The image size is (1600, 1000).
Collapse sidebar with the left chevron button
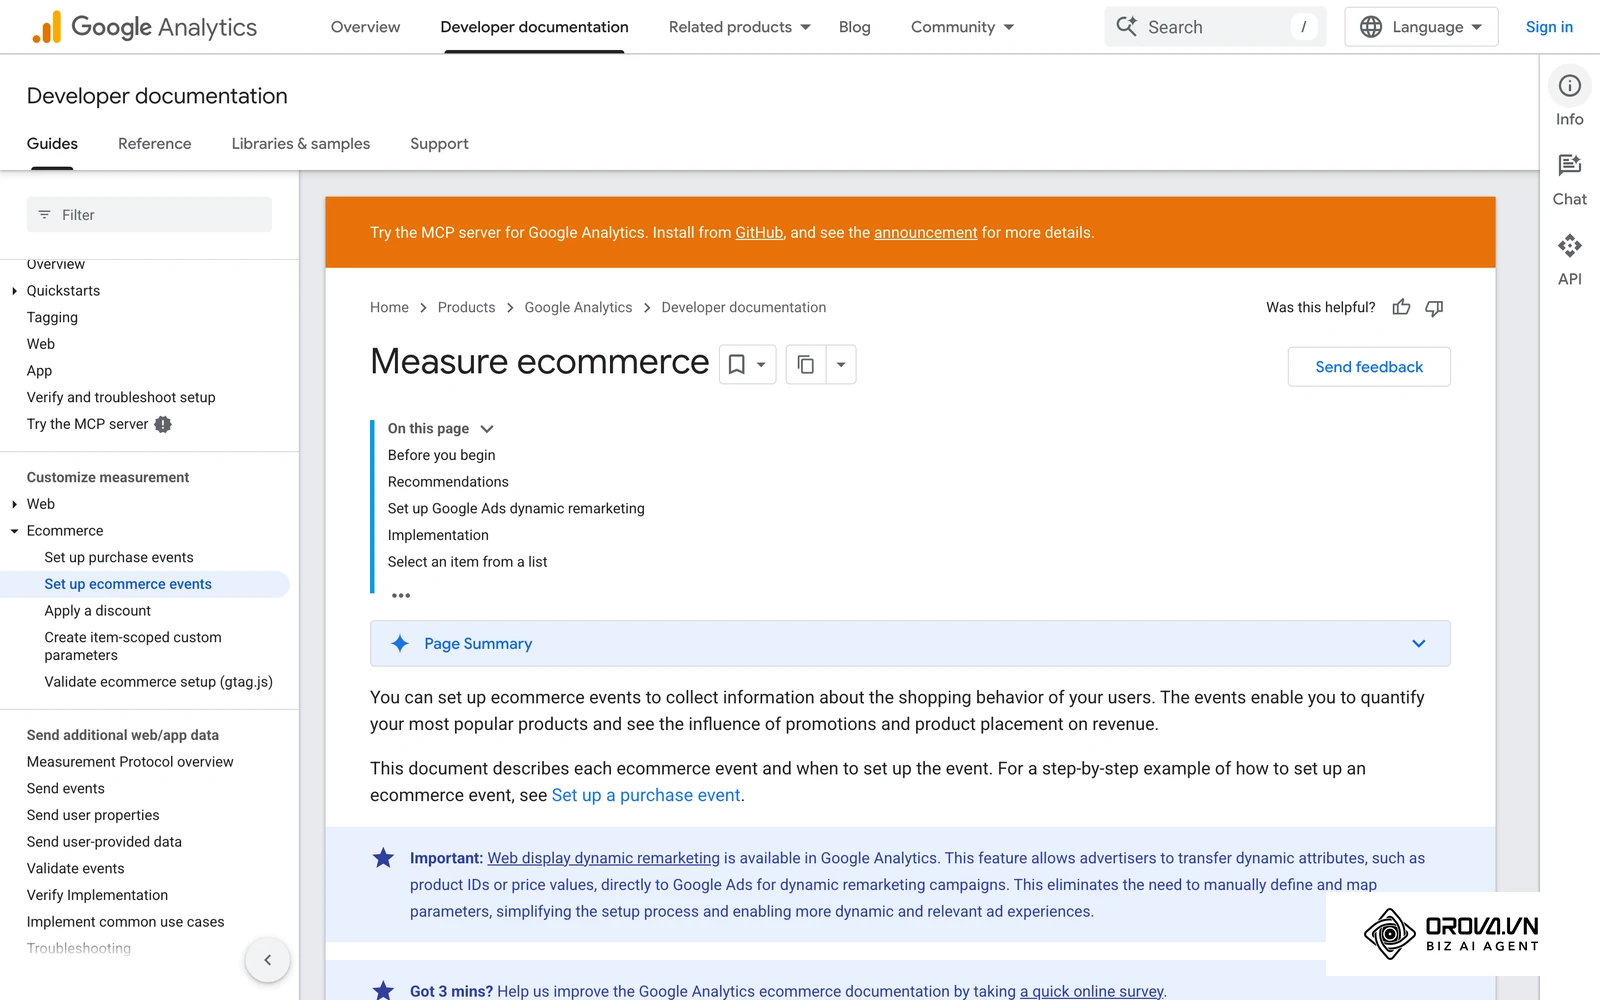(267, 960)
